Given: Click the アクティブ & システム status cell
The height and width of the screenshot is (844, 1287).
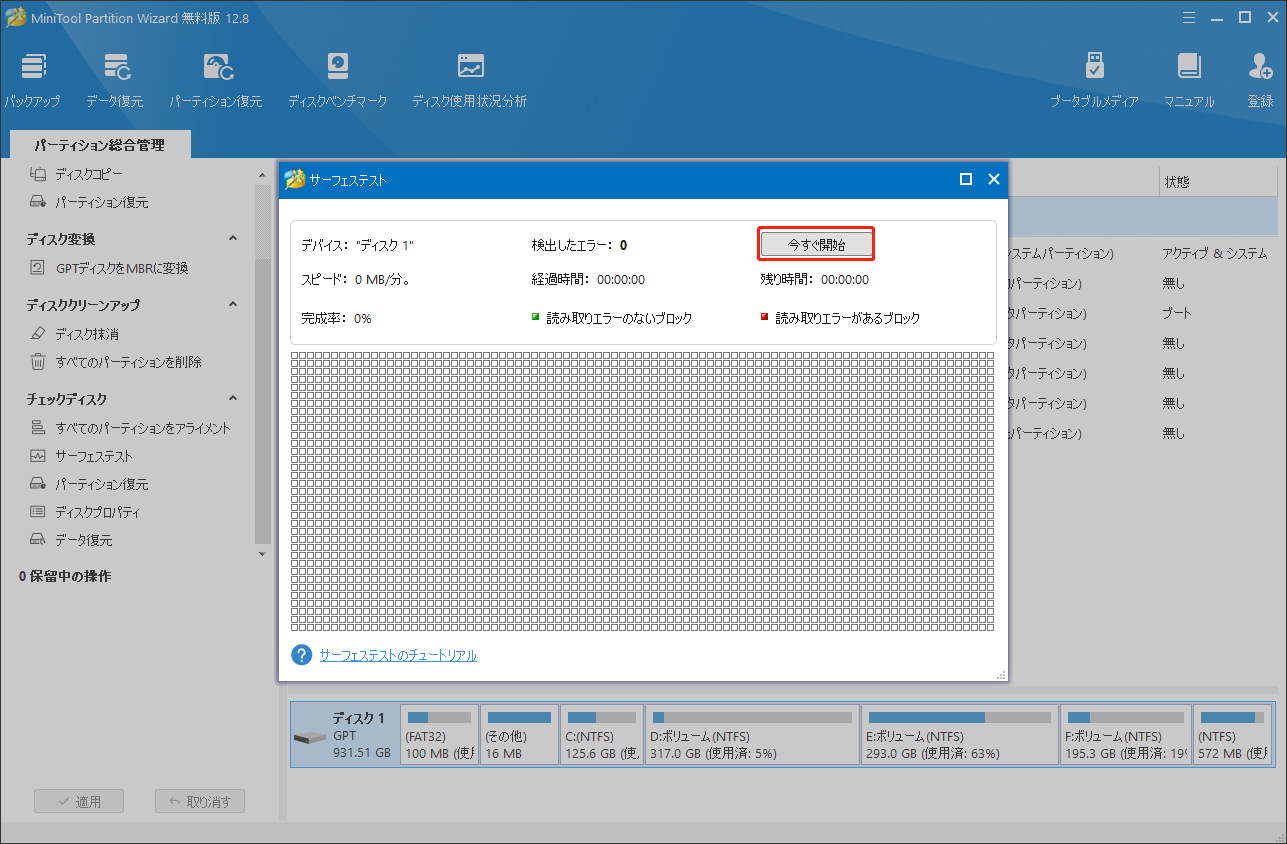Looking at the screenshot, I should pyautogui.click(x=1214, y=254).
